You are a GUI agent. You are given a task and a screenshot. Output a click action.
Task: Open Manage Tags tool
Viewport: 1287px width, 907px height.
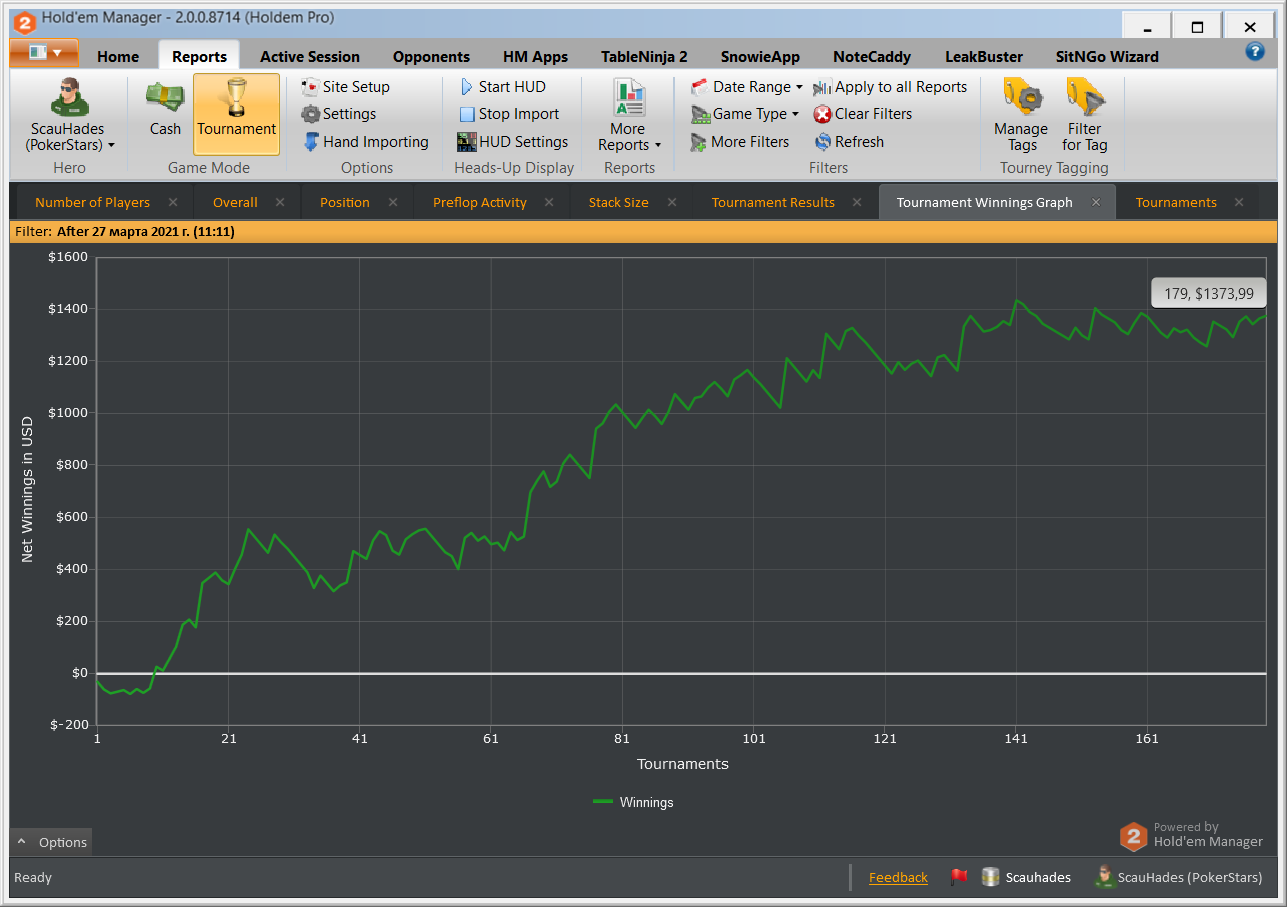point(1021,115)
